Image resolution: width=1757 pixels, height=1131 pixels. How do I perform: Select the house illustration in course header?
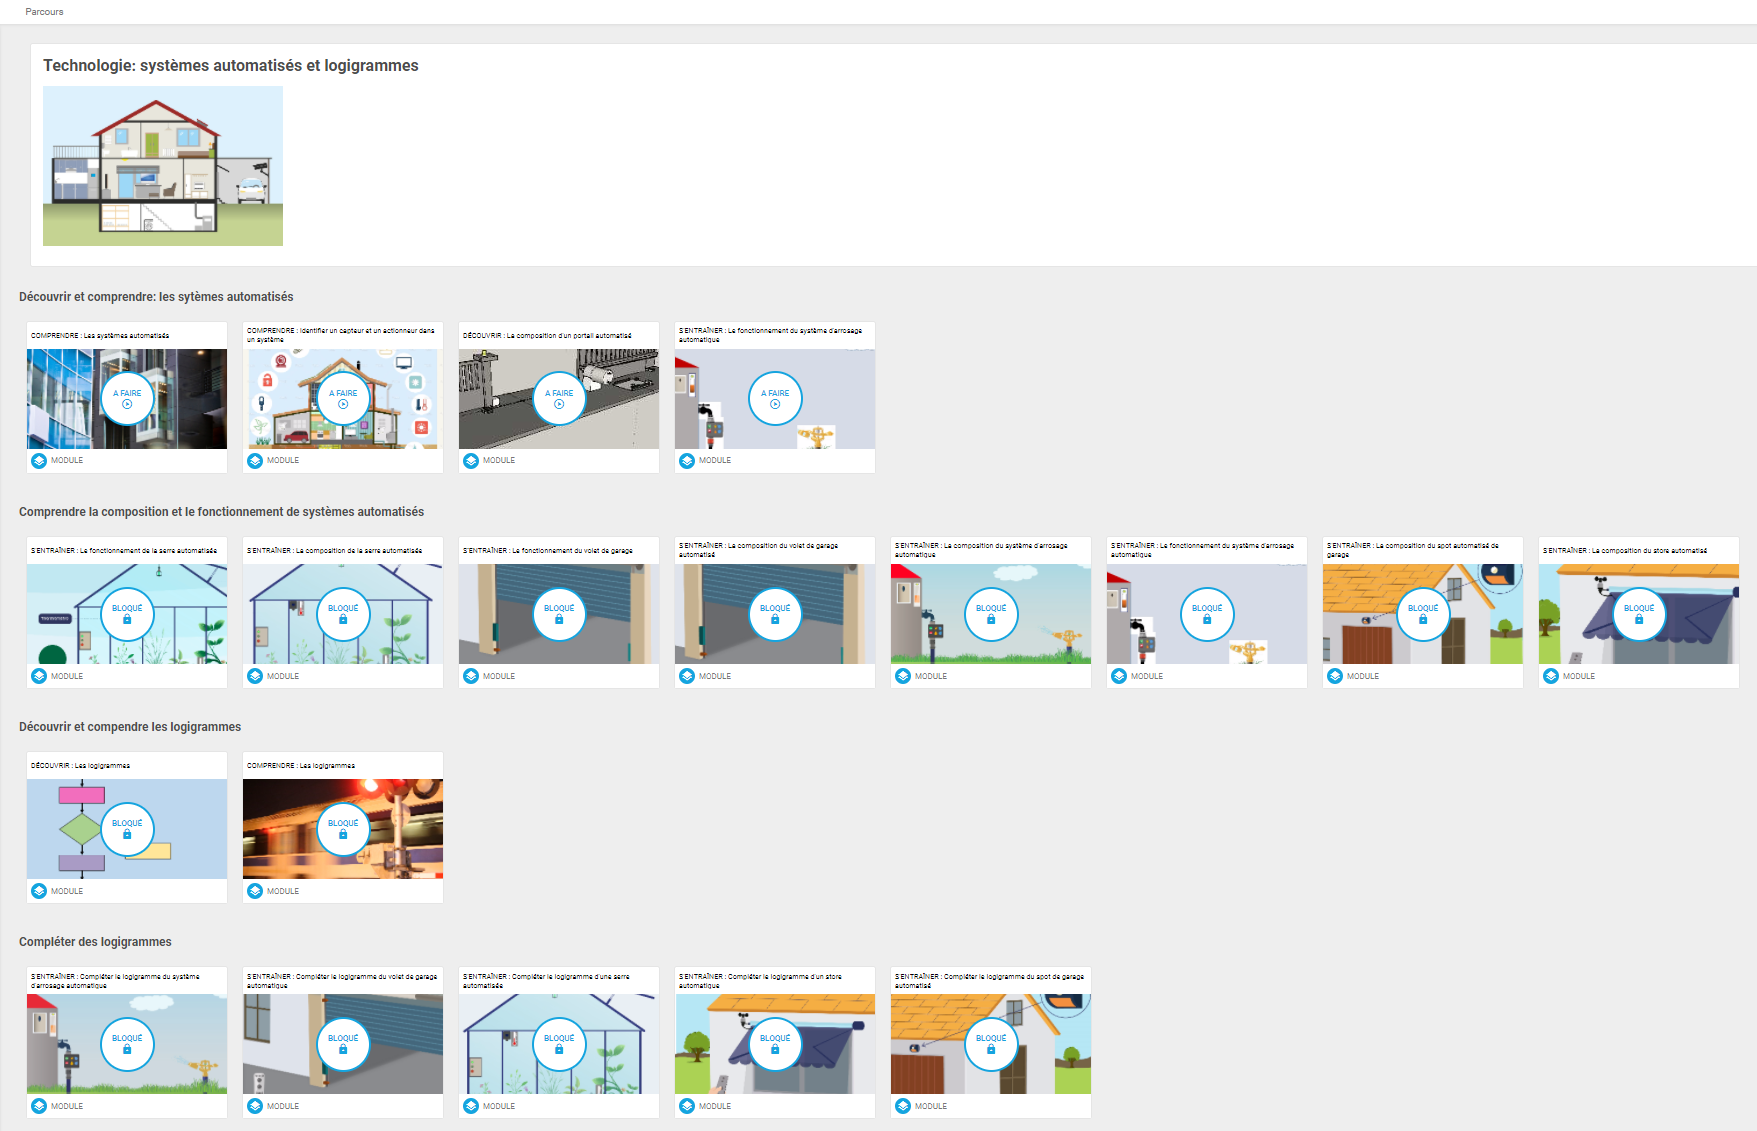tap(163, 166)
